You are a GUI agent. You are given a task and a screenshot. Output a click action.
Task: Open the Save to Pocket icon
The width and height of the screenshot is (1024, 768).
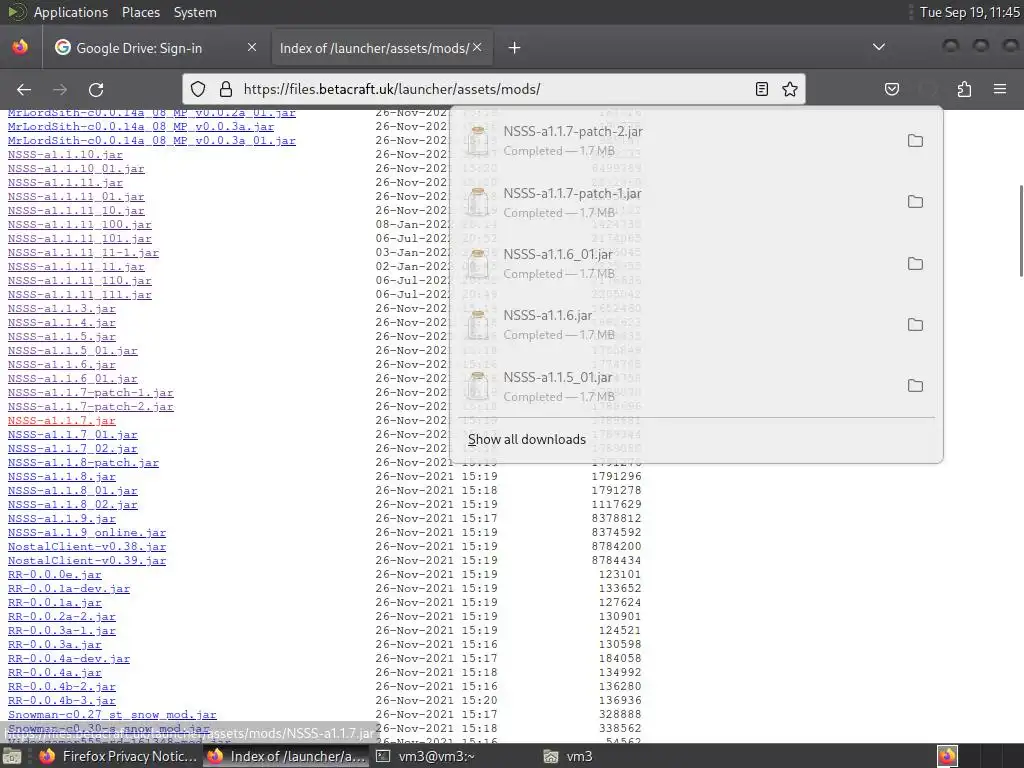pyautogui.click(x=892, y=89)
